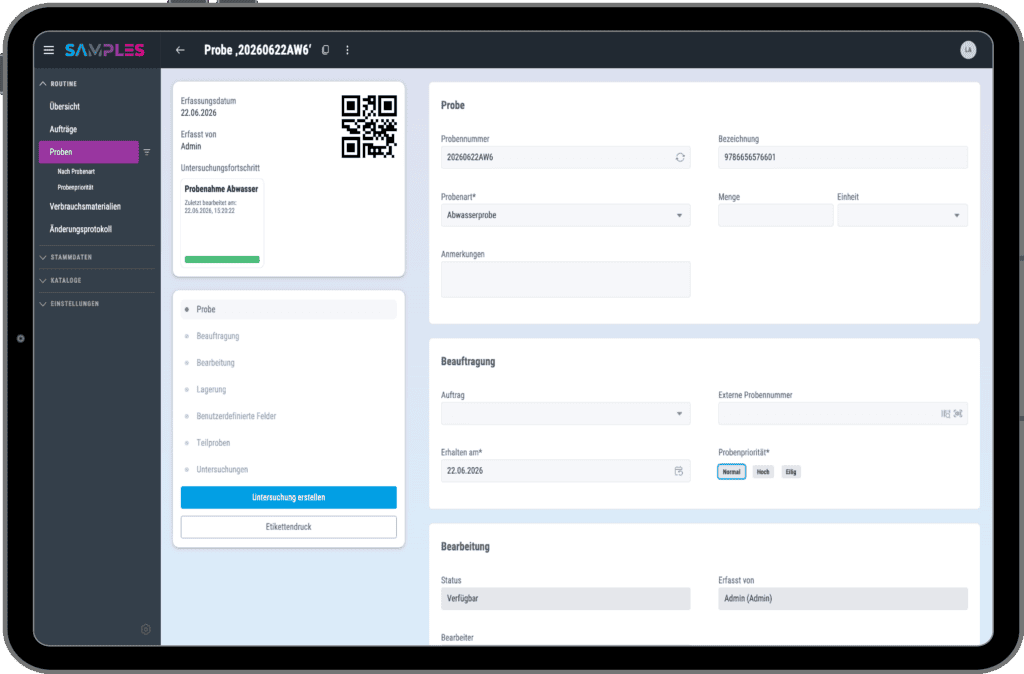Image resolution: width=1024 pixels, height=674 pixels.
Task: Open the three-dot more options menu
Action: click(347, 50)
